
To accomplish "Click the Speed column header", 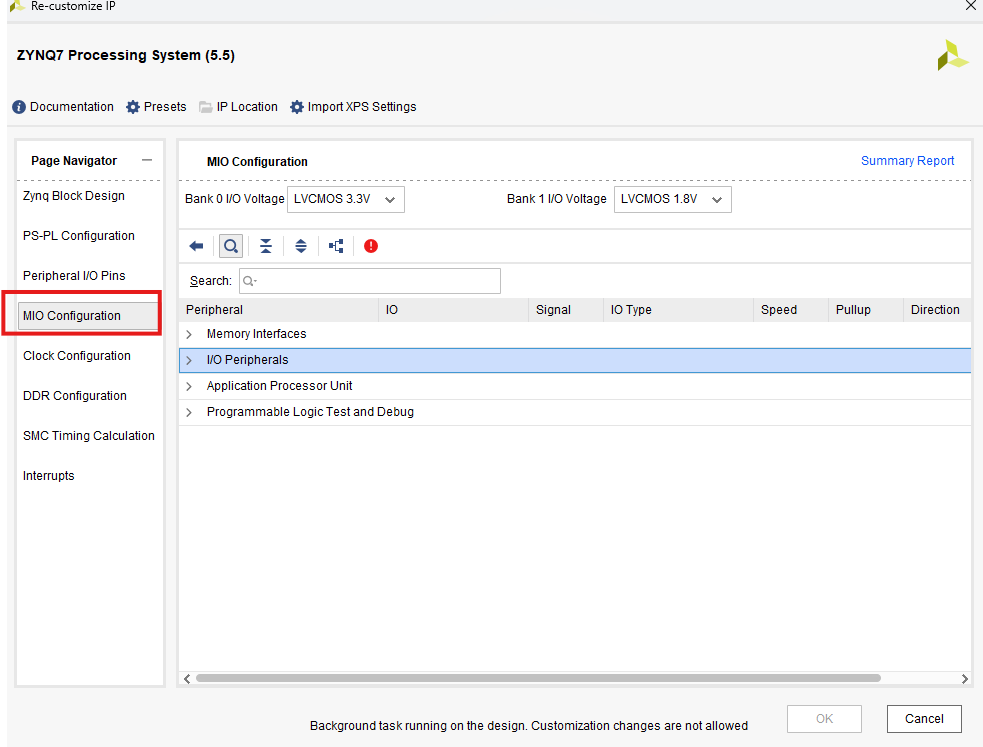I will (791, 310).
